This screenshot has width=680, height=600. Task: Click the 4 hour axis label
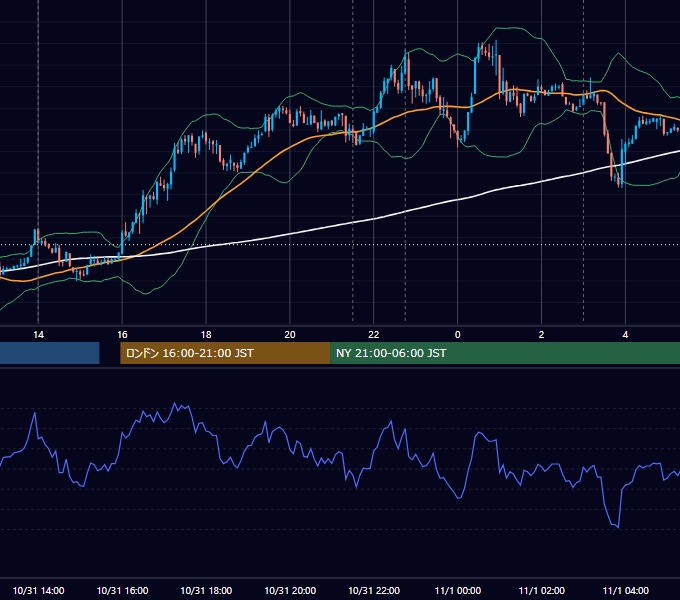point(625,335)
